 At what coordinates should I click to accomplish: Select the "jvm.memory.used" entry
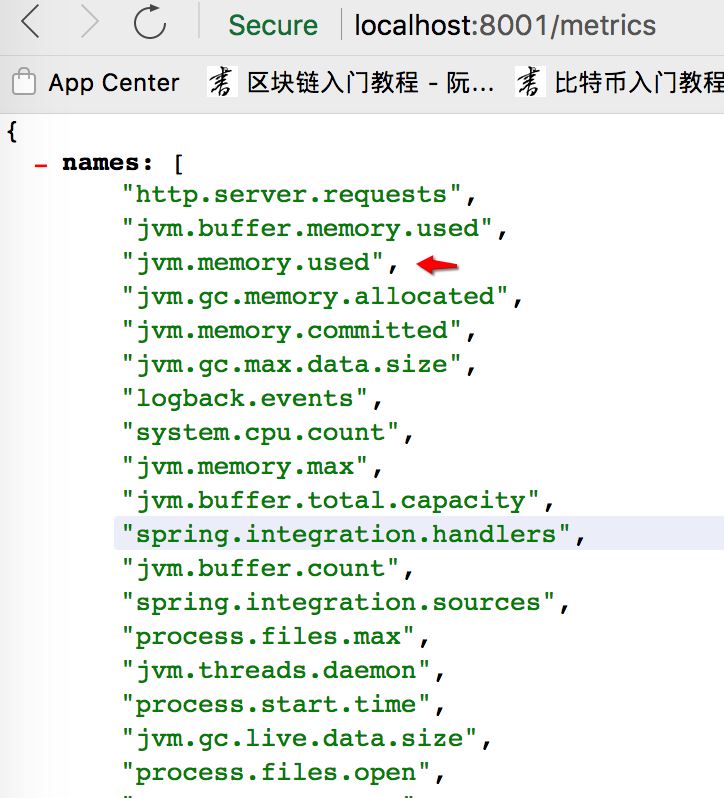click(x=253, y=262)
